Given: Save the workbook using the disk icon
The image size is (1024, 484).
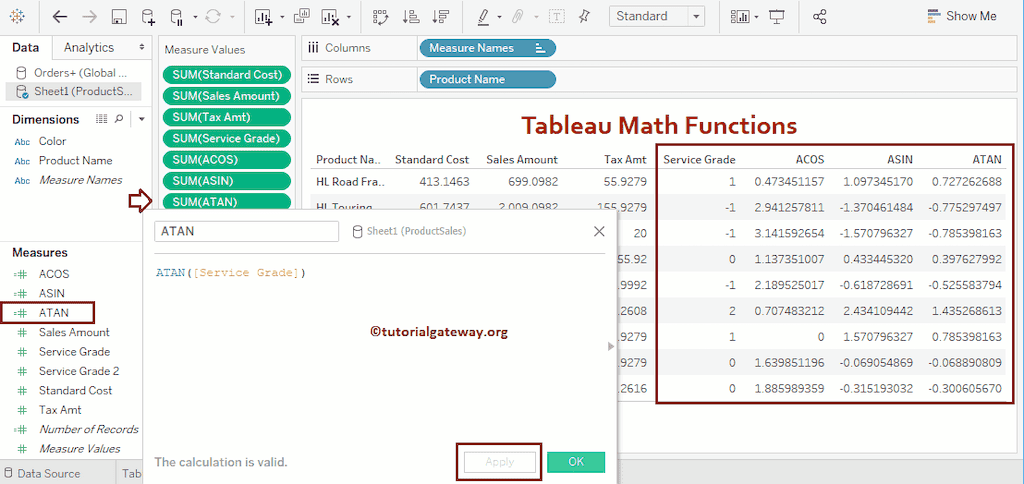Looking at the screenshot, I should pyautogui.click(x=118, y=17).
